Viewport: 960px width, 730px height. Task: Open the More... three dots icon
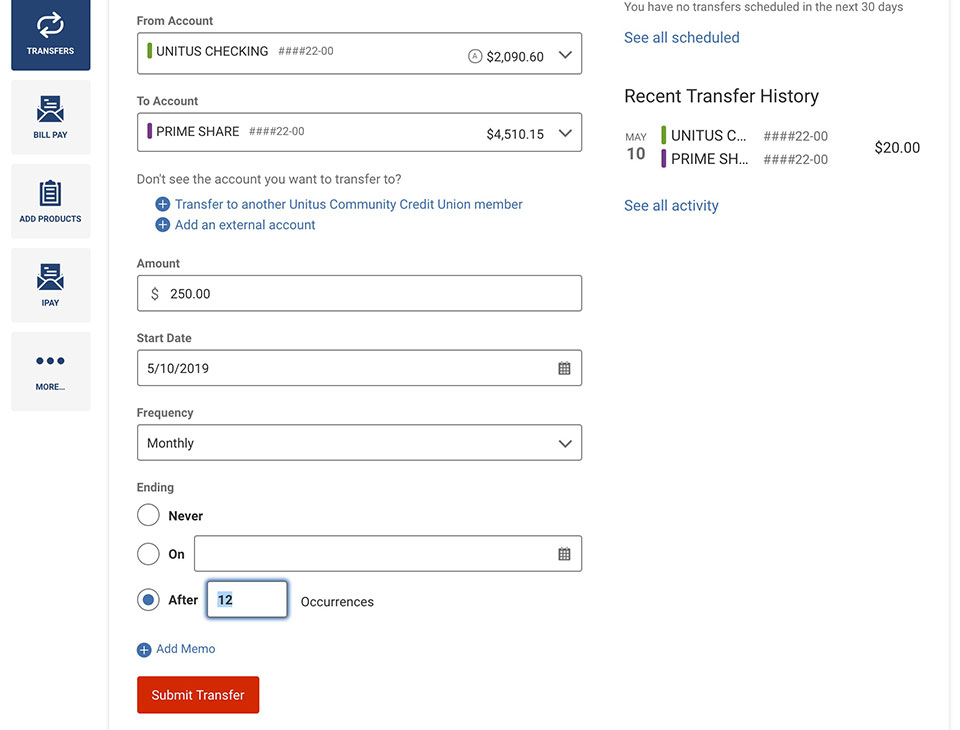tap(50, 361)
